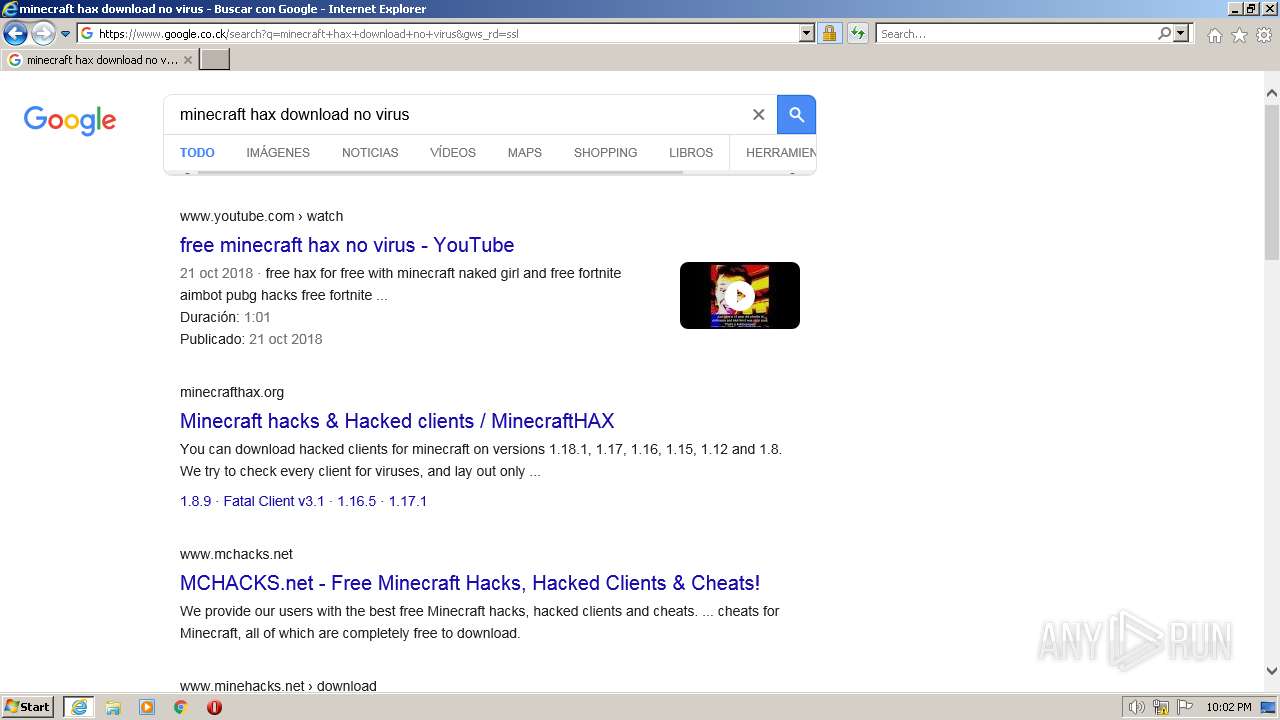Viewport: 1280px width, 720px height.
Task: Click the browser Search box
Action: 1016,33
